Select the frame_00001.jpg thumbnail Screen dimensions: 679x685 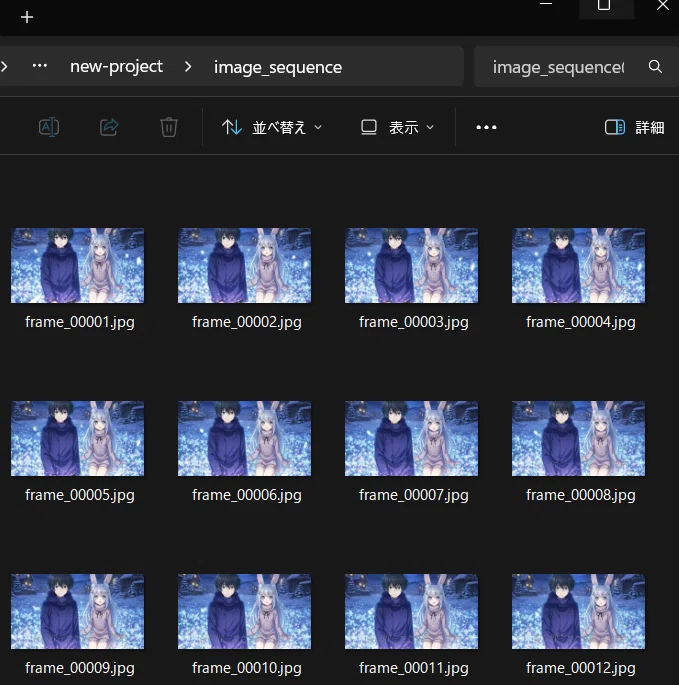click(77, 265)
